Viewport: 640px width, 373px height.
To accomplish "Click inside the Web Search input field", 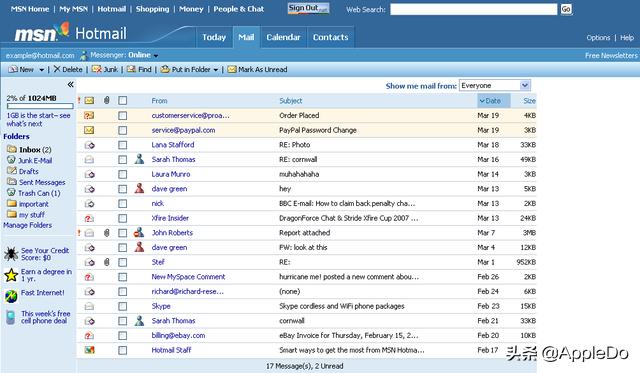I will point(473,9).
